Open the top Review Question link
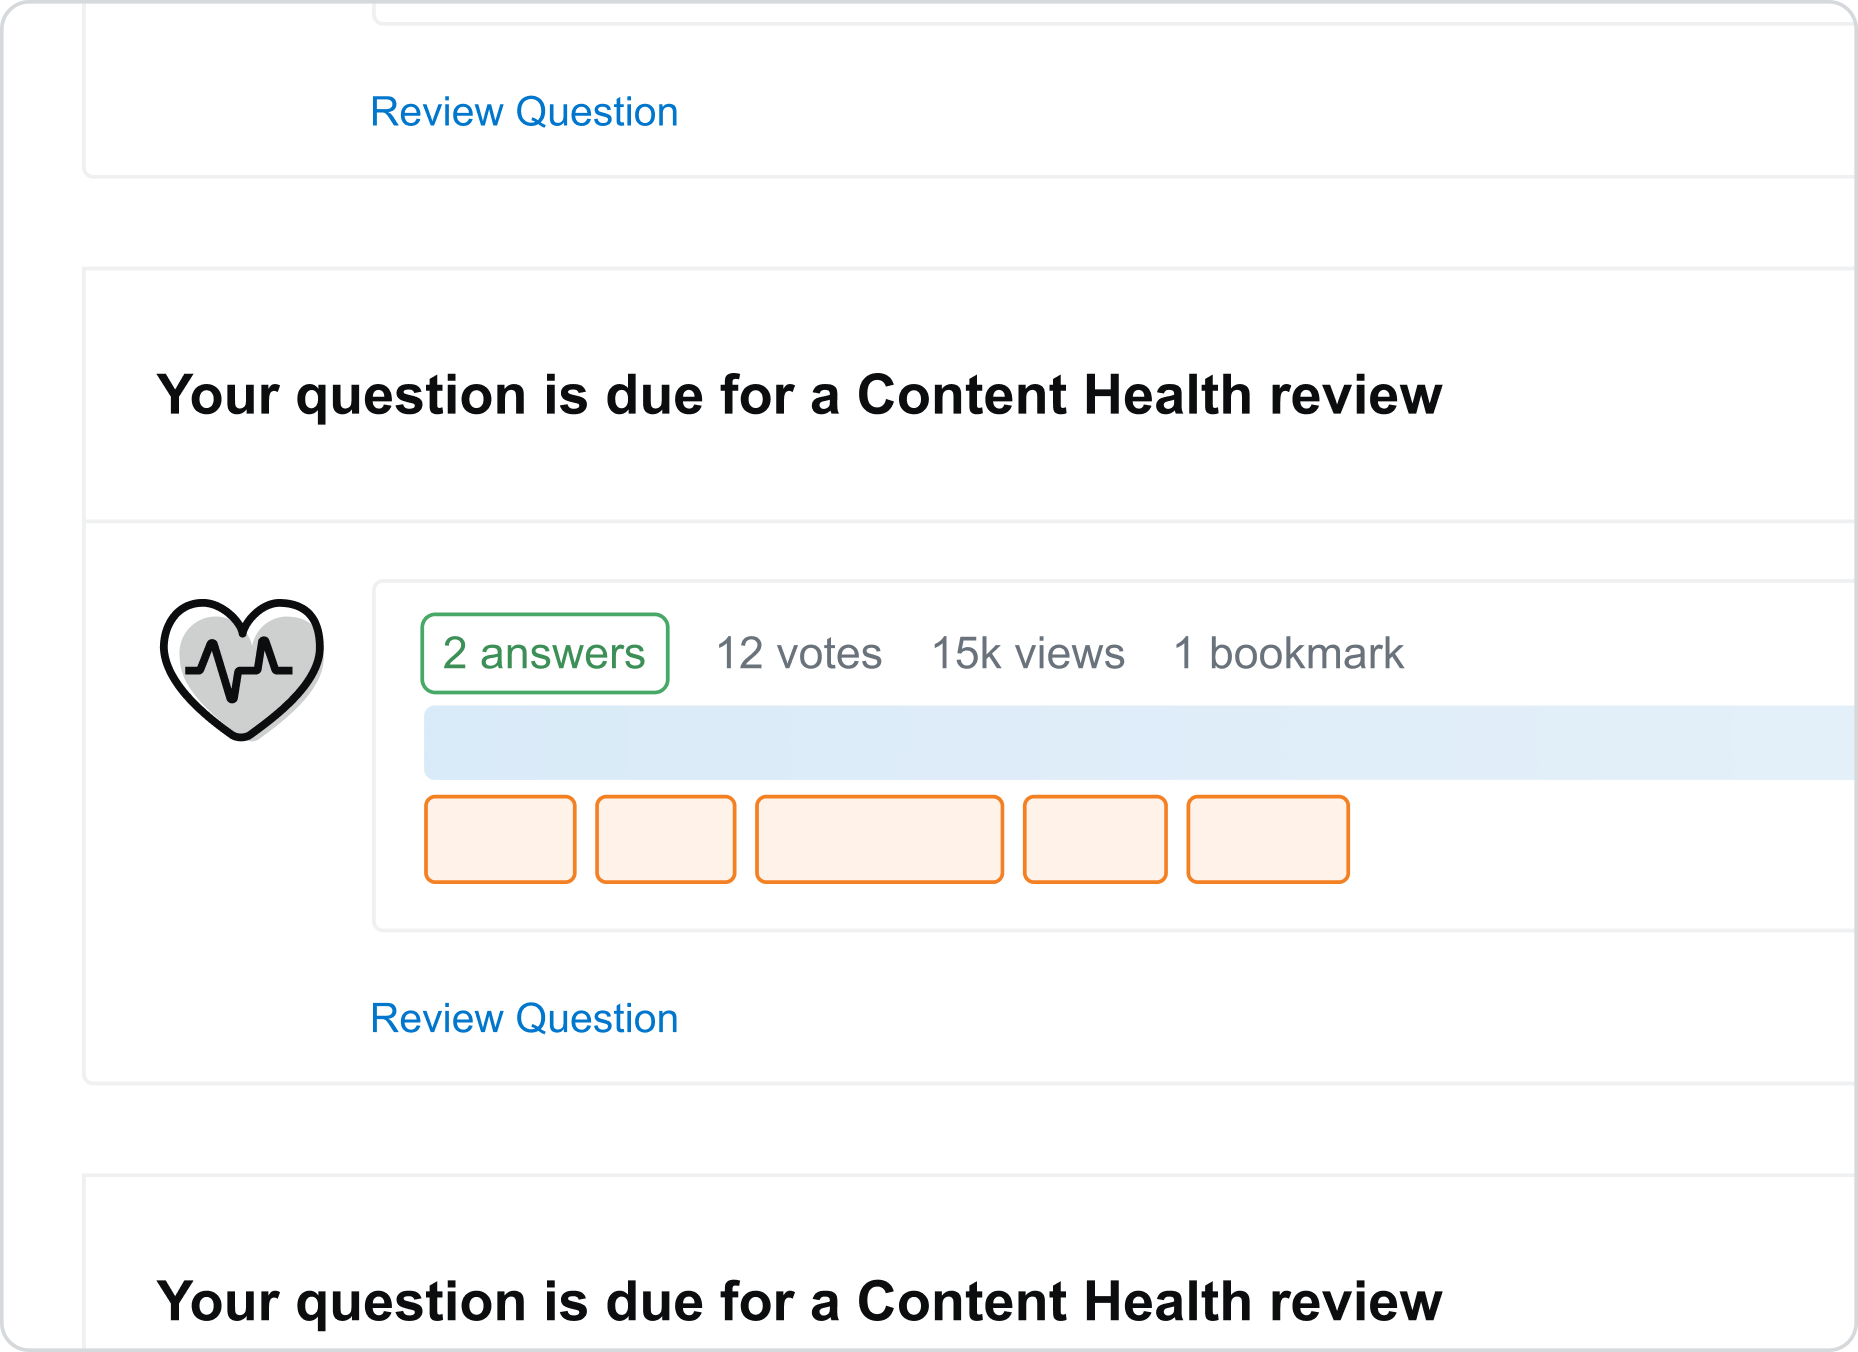This screenshot has width=1858, height=1352. pos(524,112)
